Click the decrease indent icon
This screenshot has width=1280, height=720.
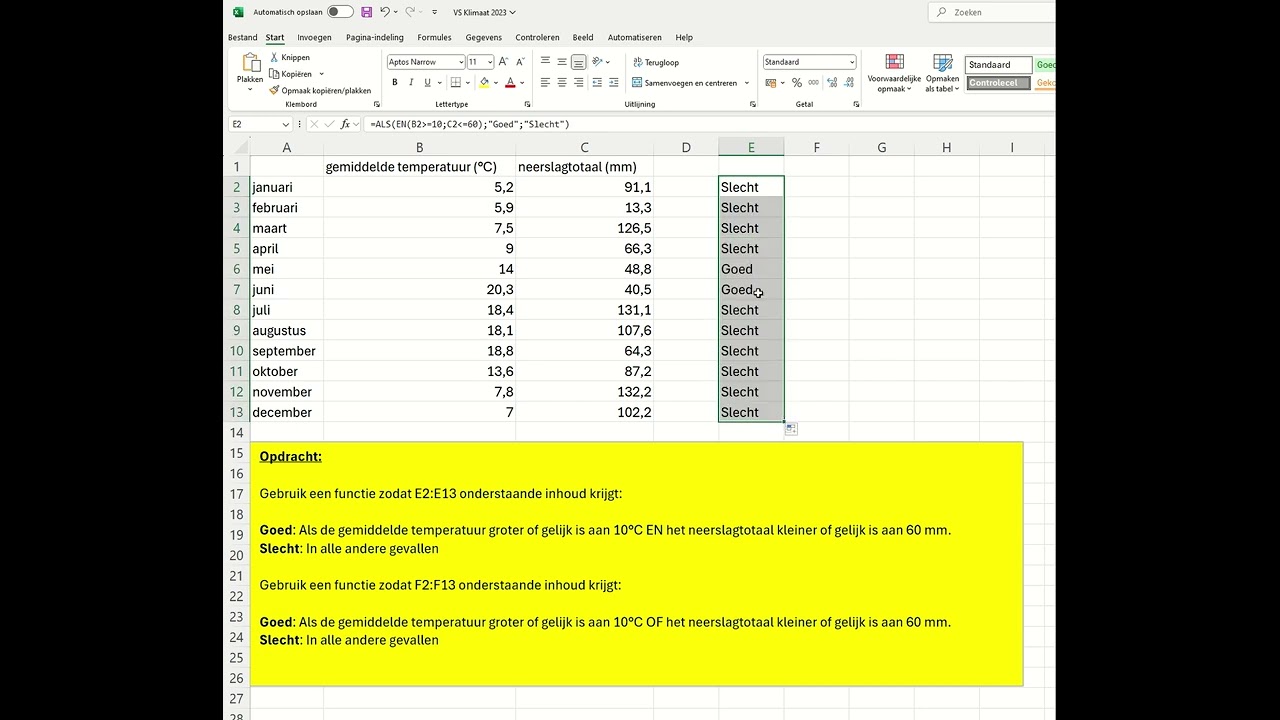tap(597, 83)
